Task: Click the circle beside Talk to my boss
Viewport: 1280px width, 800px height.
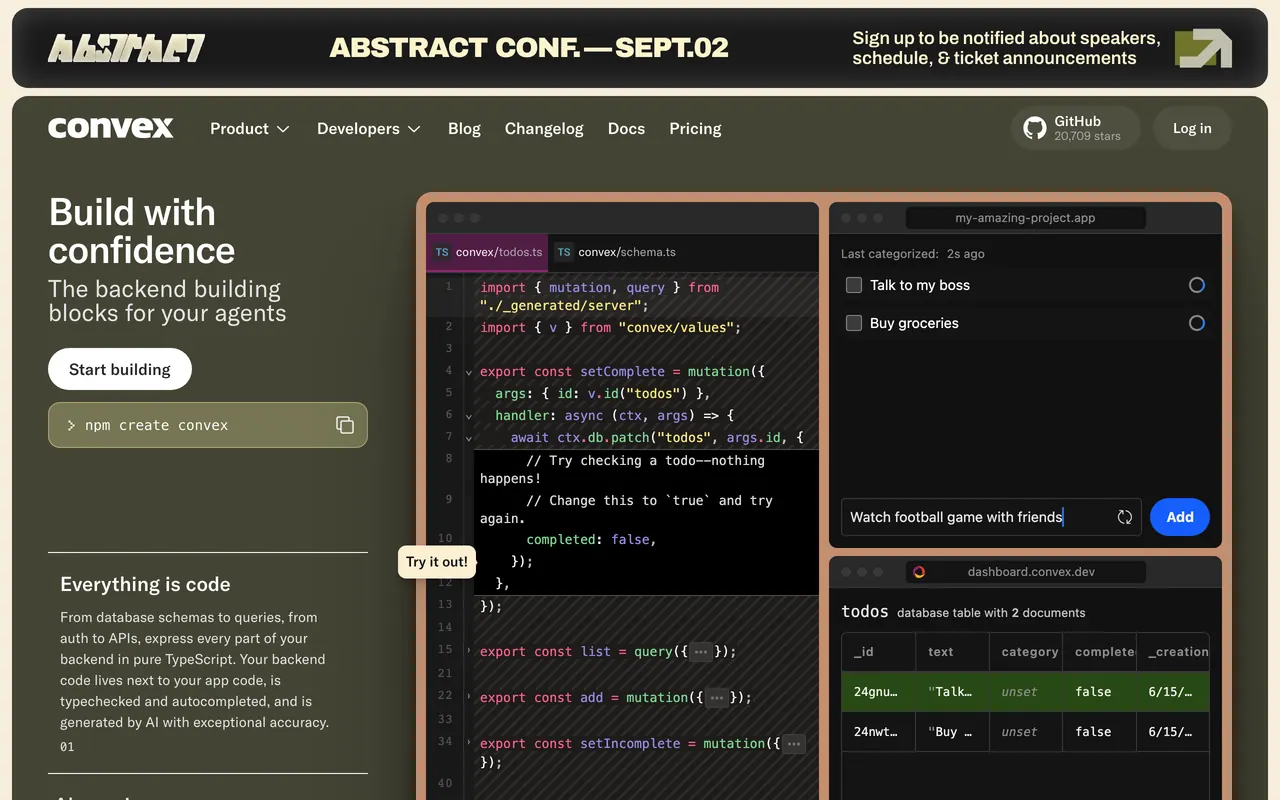Action: click(x=1197, y=285)
